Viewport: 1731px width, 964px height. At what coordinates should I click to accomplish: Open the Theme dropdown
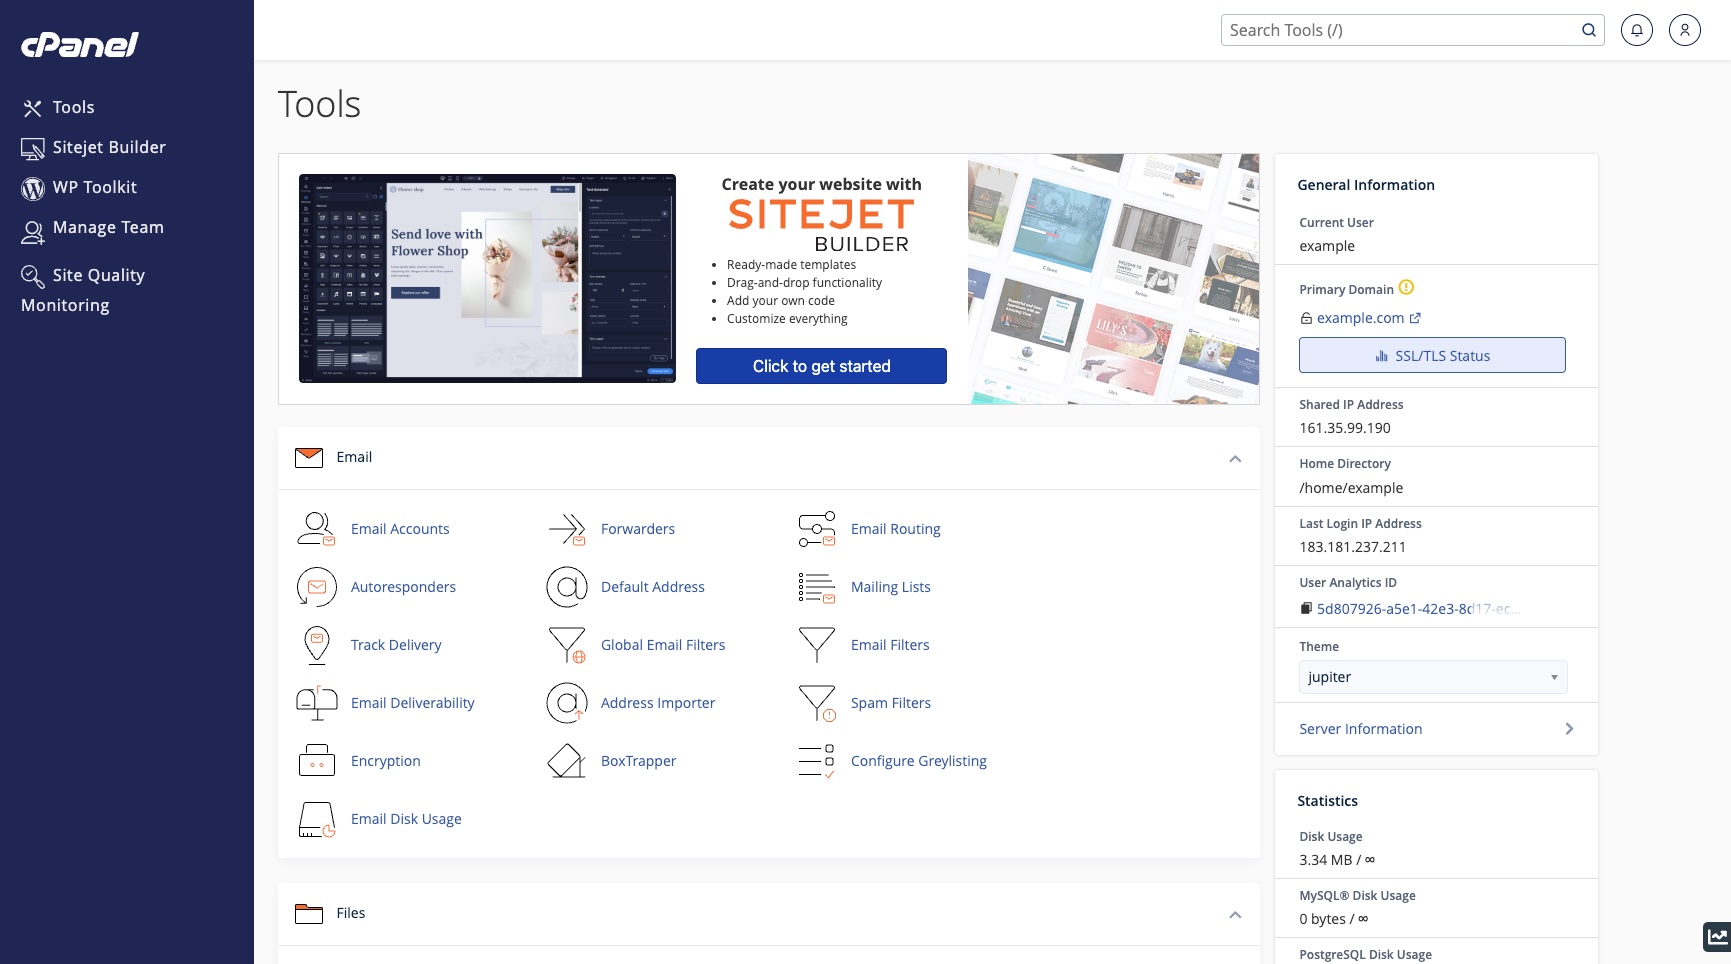coord(1432,677)
